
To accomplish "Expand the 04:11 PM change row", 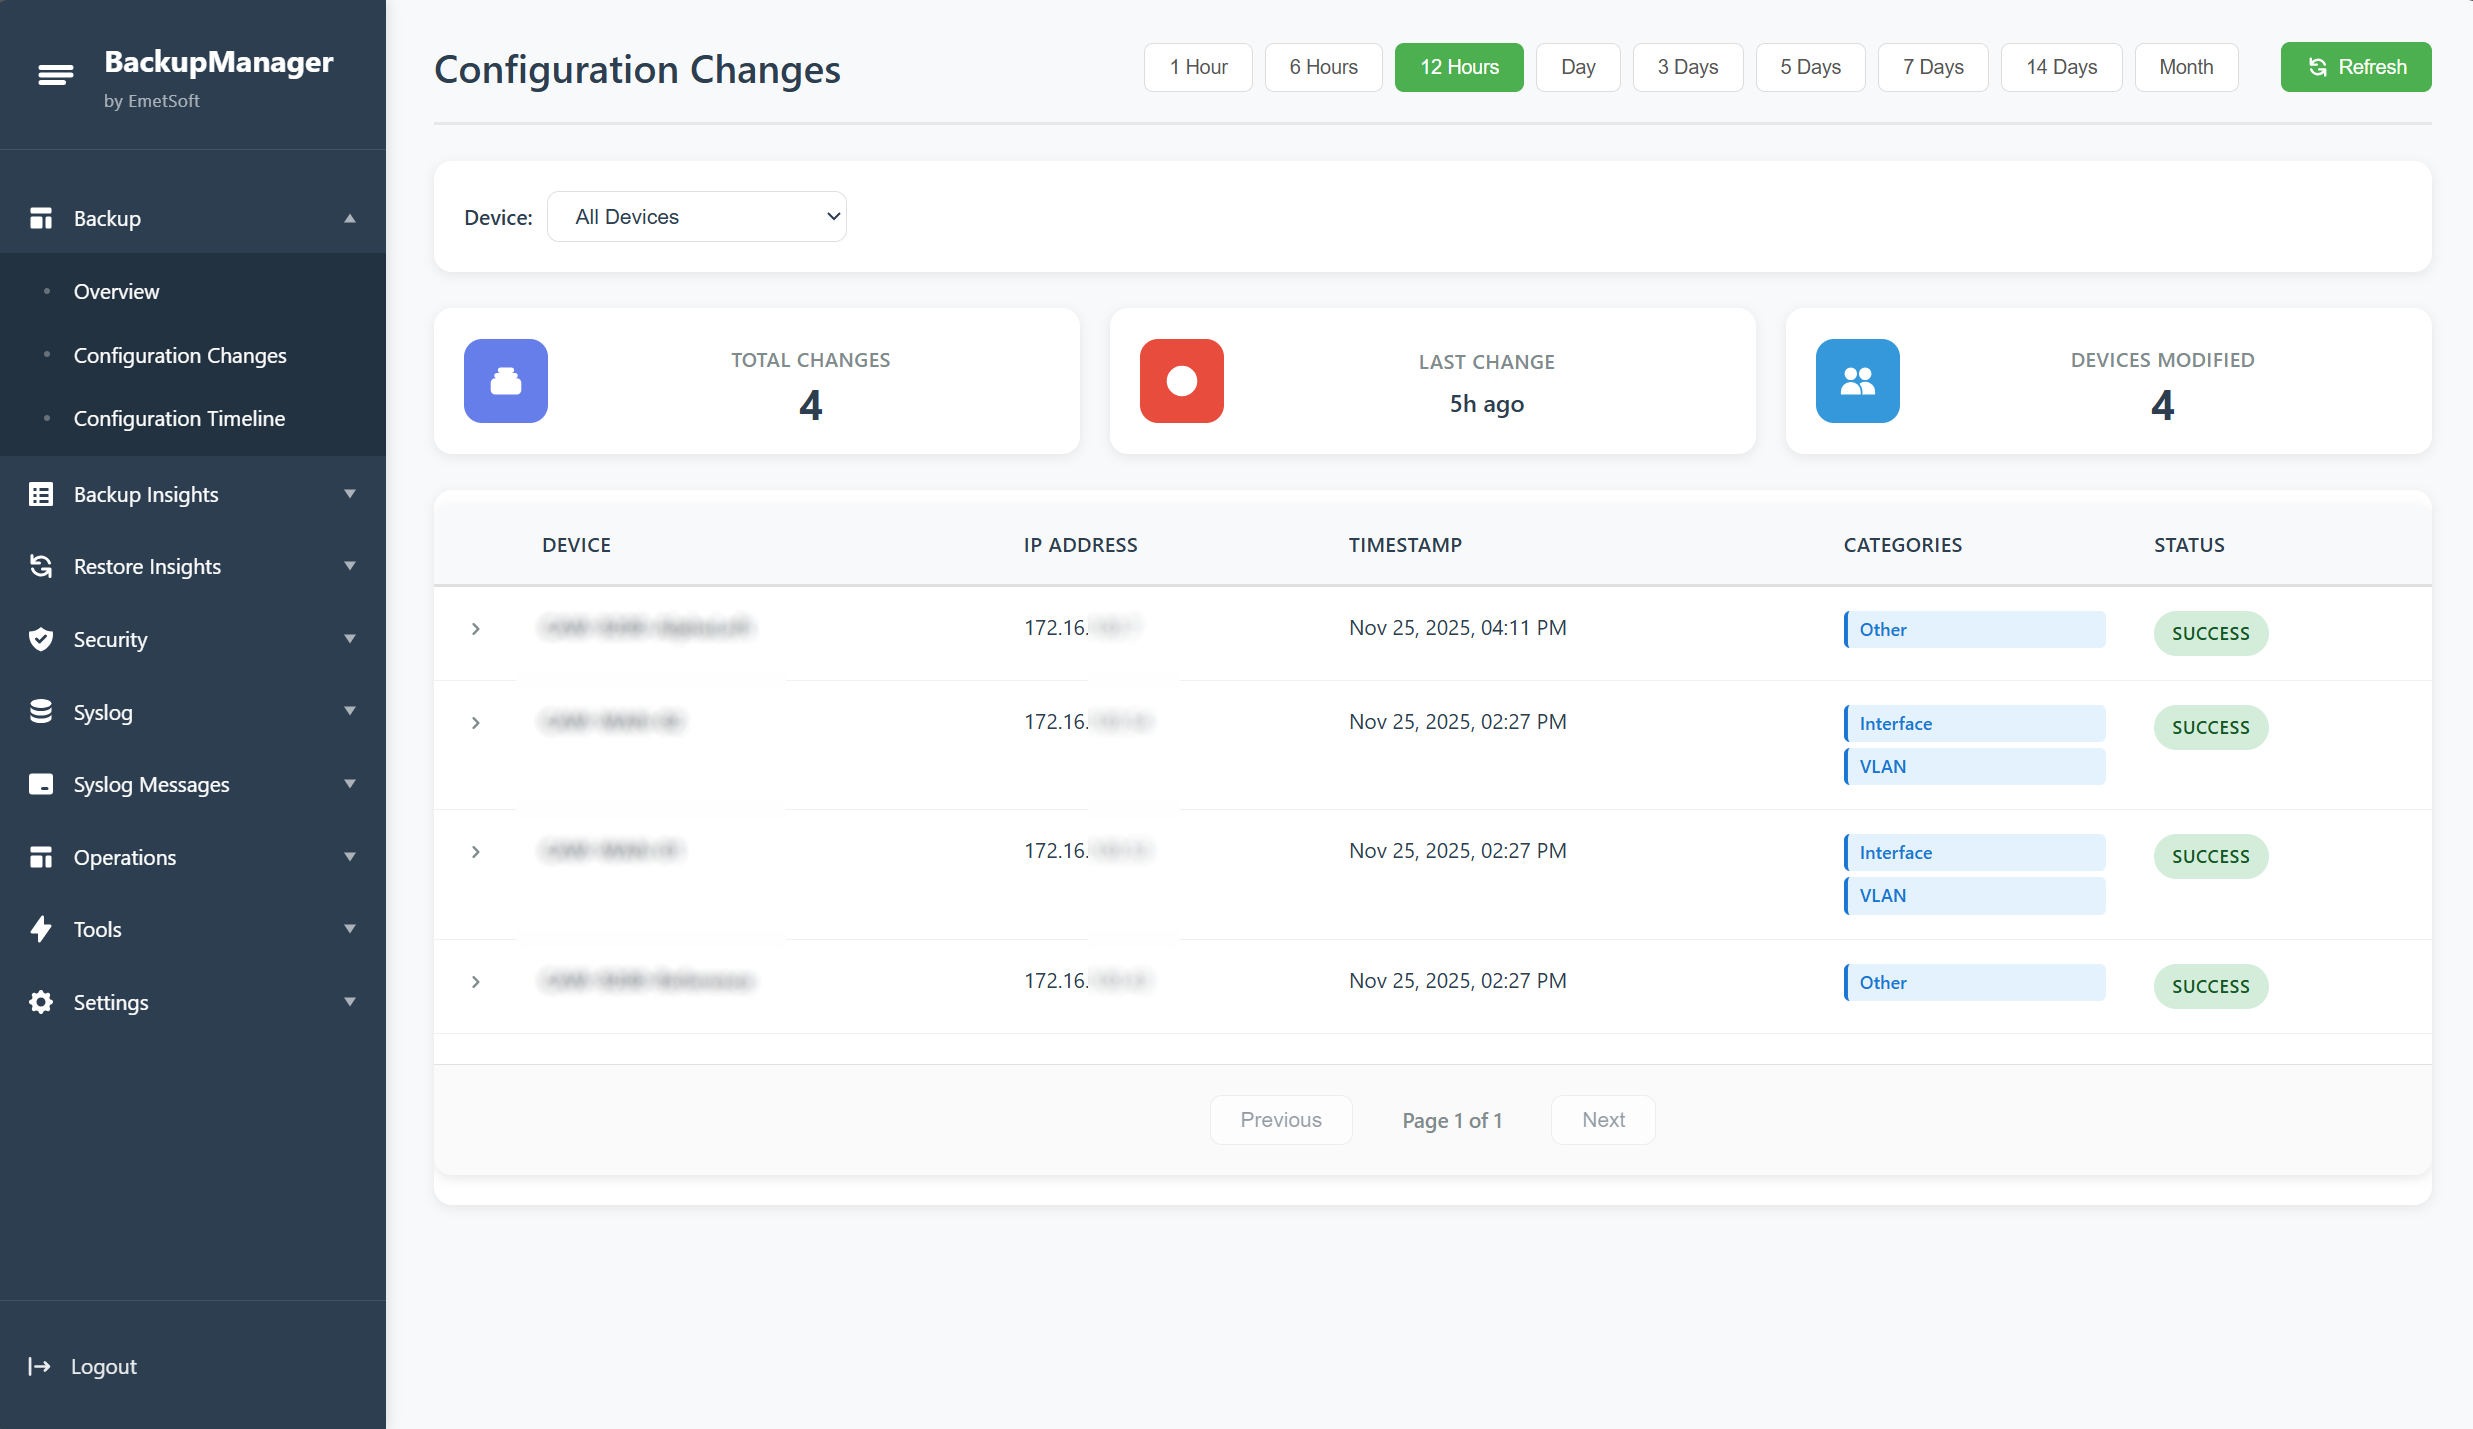I will (476, 629).
